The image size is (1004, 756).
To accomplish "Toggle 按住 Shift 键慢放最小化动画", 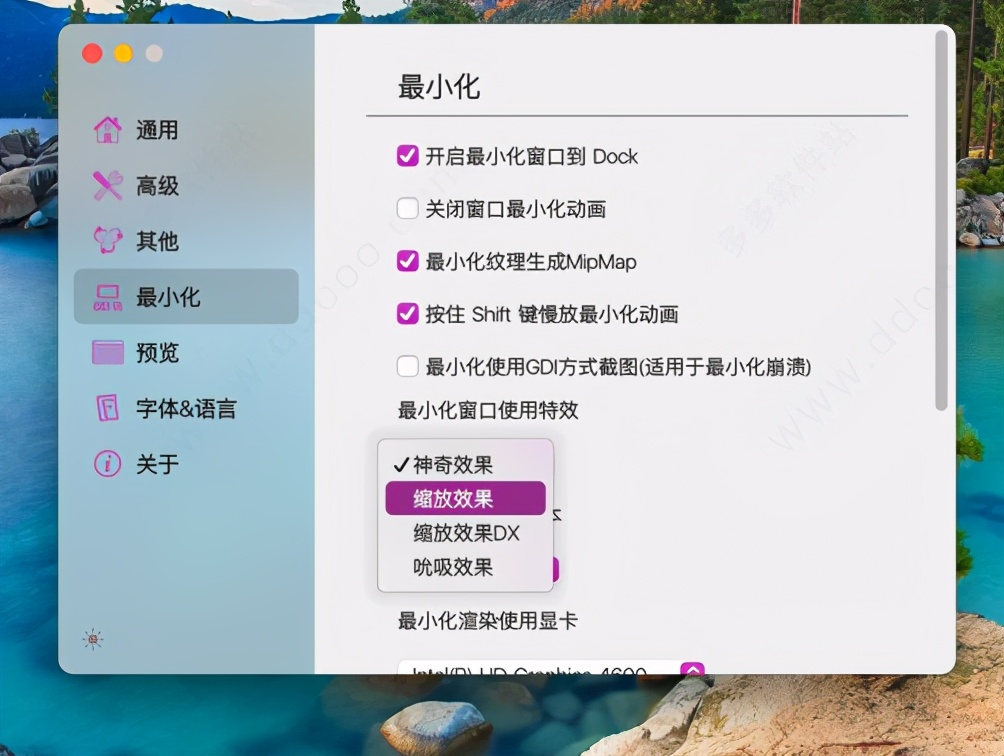I will pyautogui.click(x=407, y=313).
